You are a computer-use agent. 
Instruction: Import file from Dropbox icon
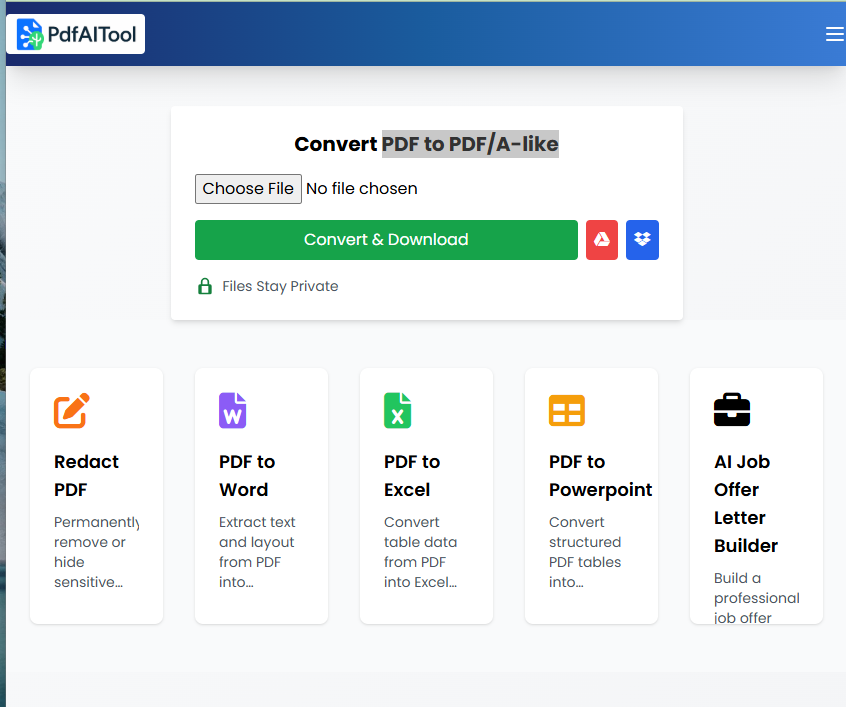[642, 240]
